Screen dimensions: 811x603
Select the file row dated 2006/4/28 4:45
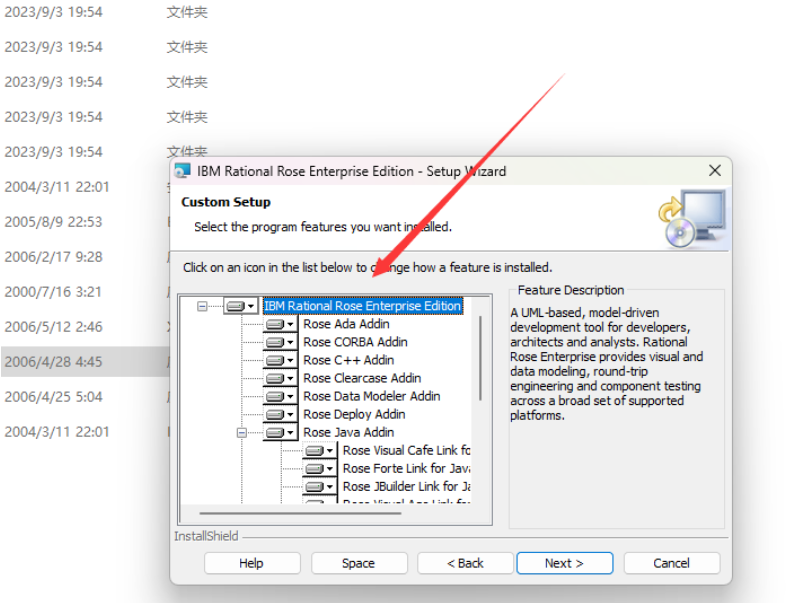point(85,361)
